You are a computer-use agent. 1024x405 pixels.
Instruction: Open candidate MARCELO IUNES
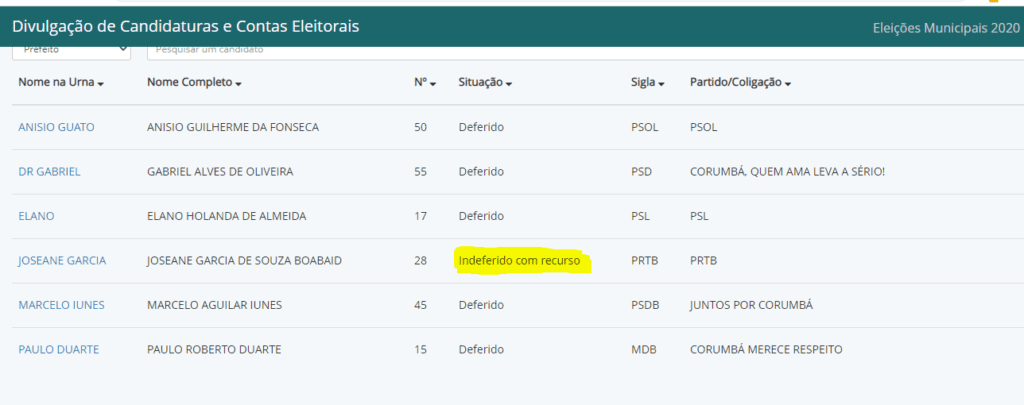pos(61,305)
